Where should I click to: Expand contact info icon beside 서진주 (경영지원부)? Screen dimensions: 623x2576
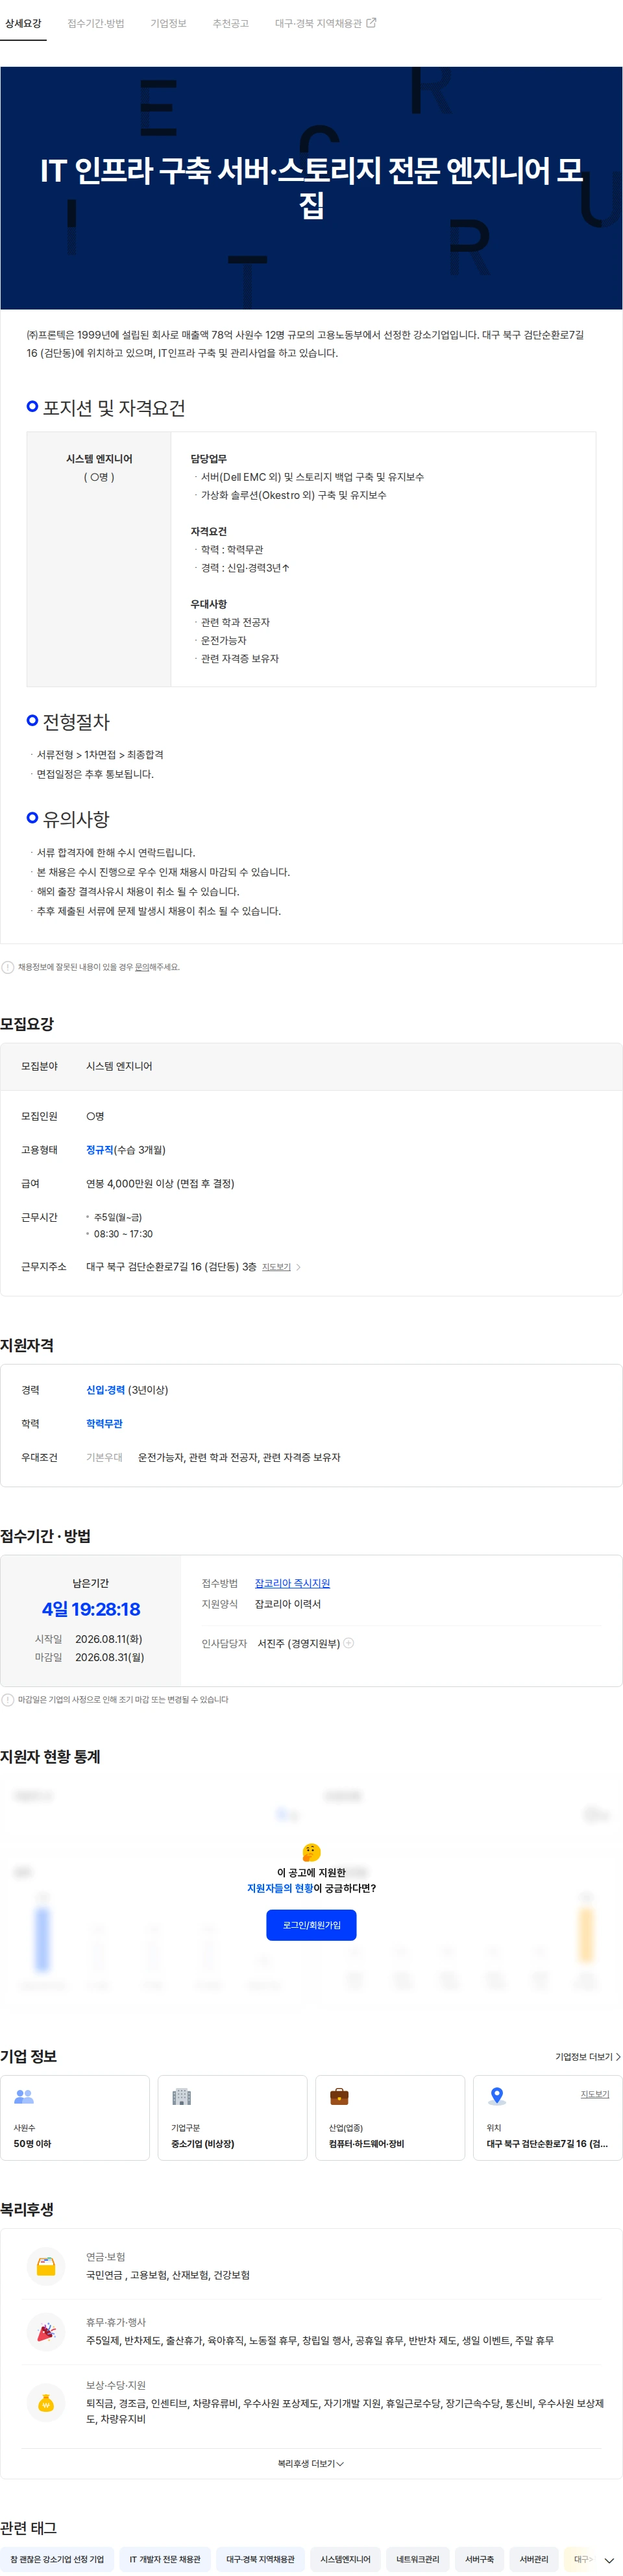[x=348, y=1643]
